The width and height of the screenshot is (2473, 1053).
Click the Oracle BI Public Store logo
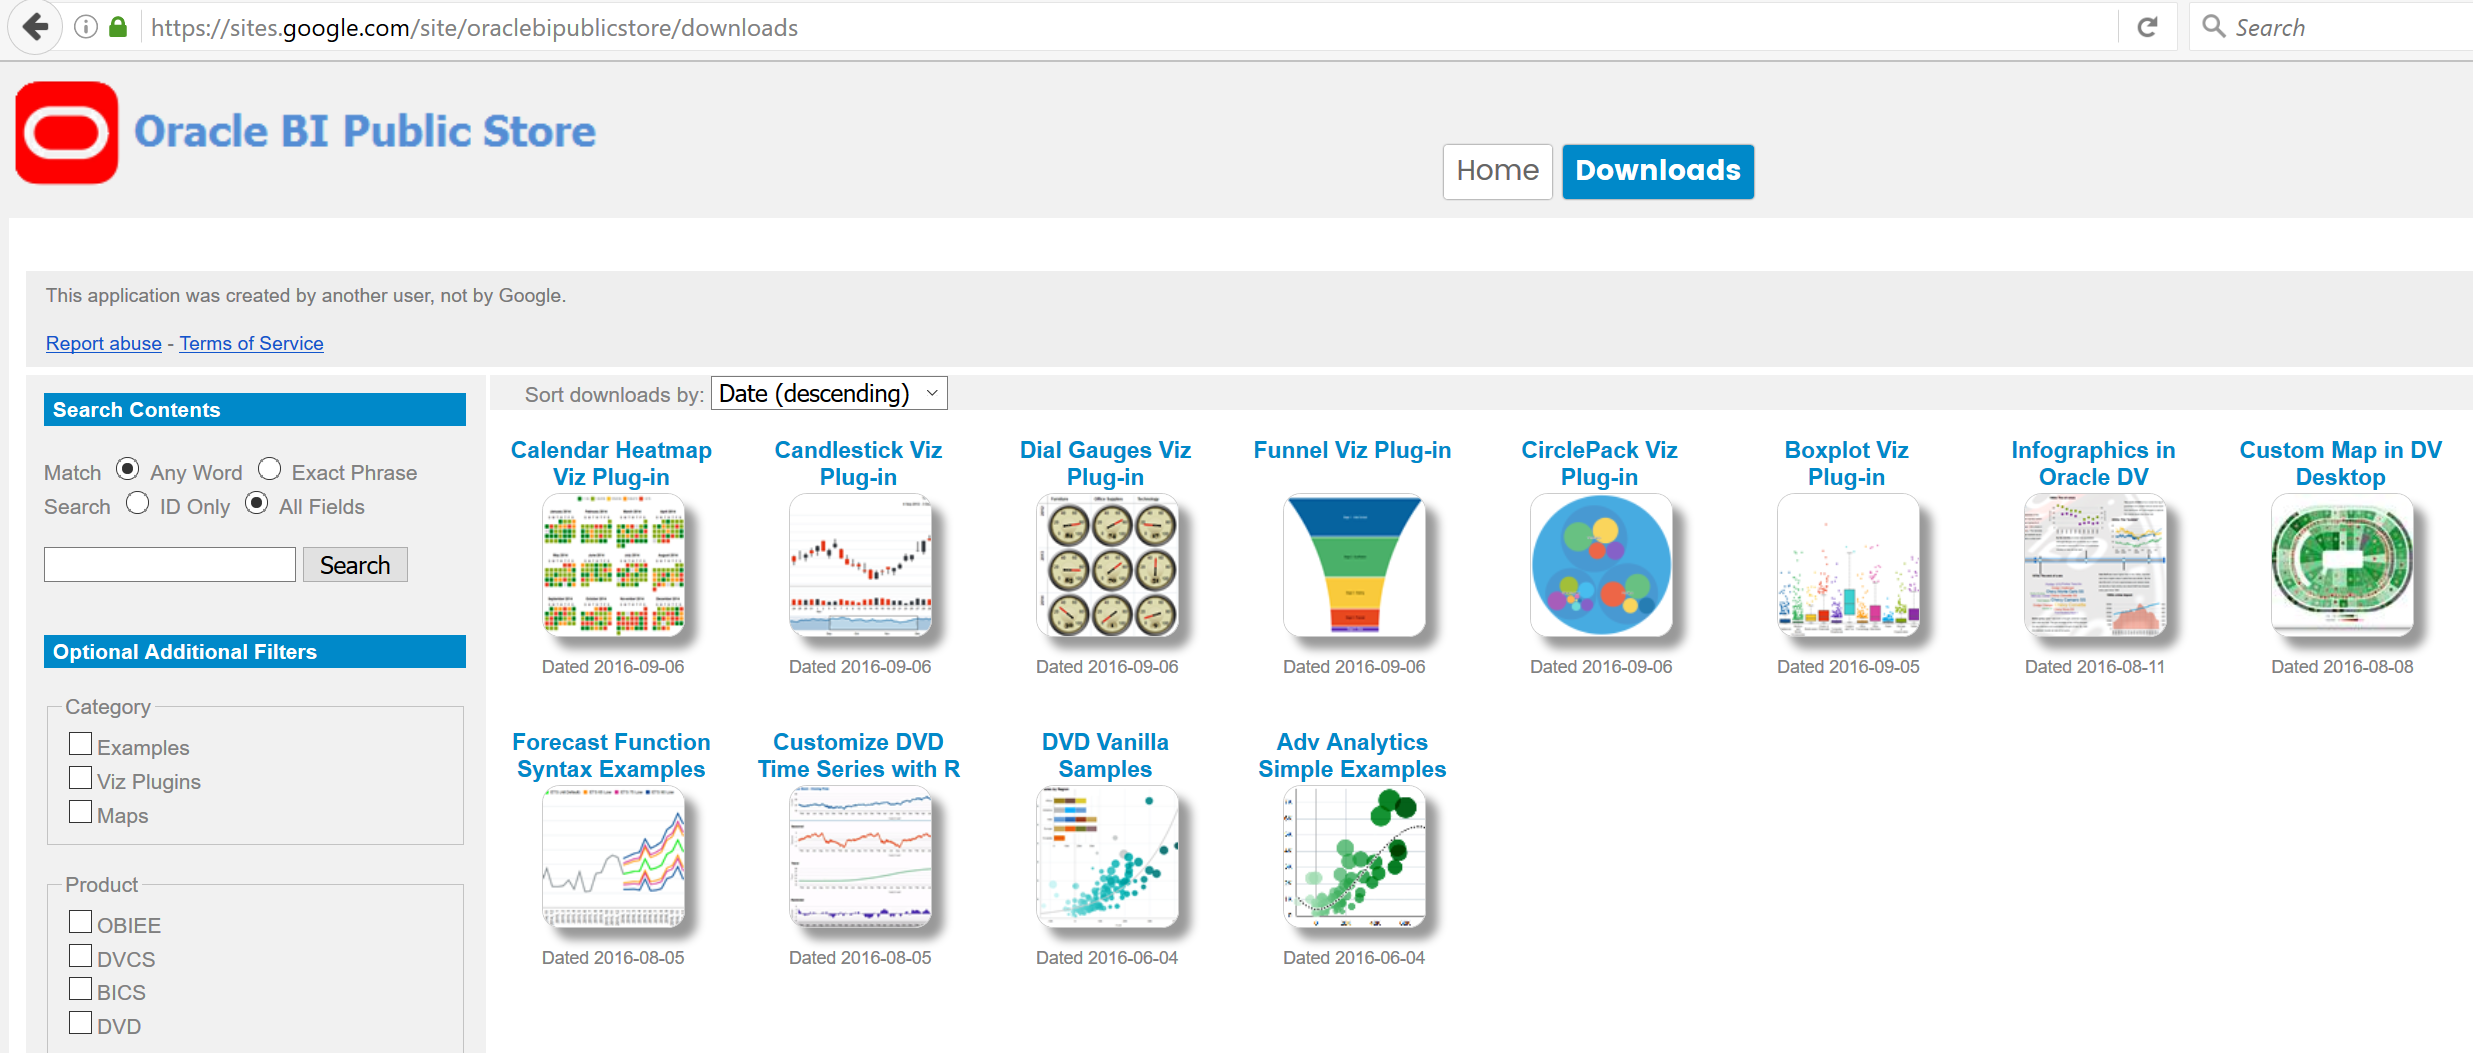pos(66,131)
